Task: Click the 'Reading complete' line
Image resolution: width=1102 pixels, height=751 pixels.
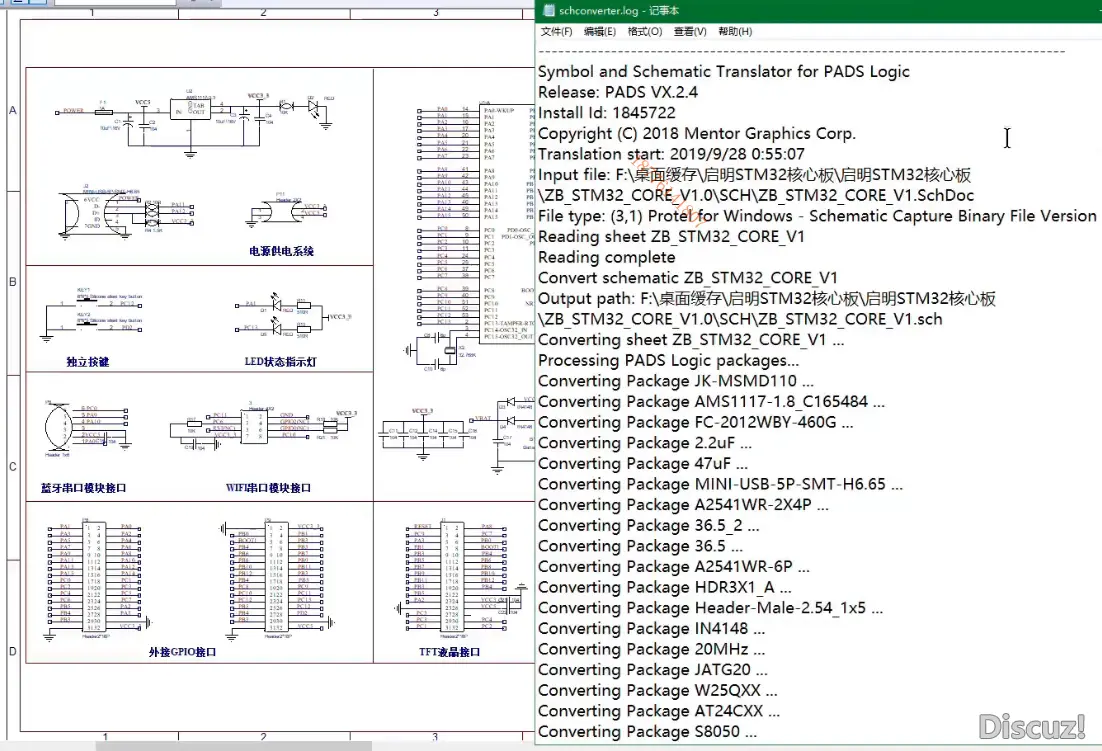Action: pos(607,257)
